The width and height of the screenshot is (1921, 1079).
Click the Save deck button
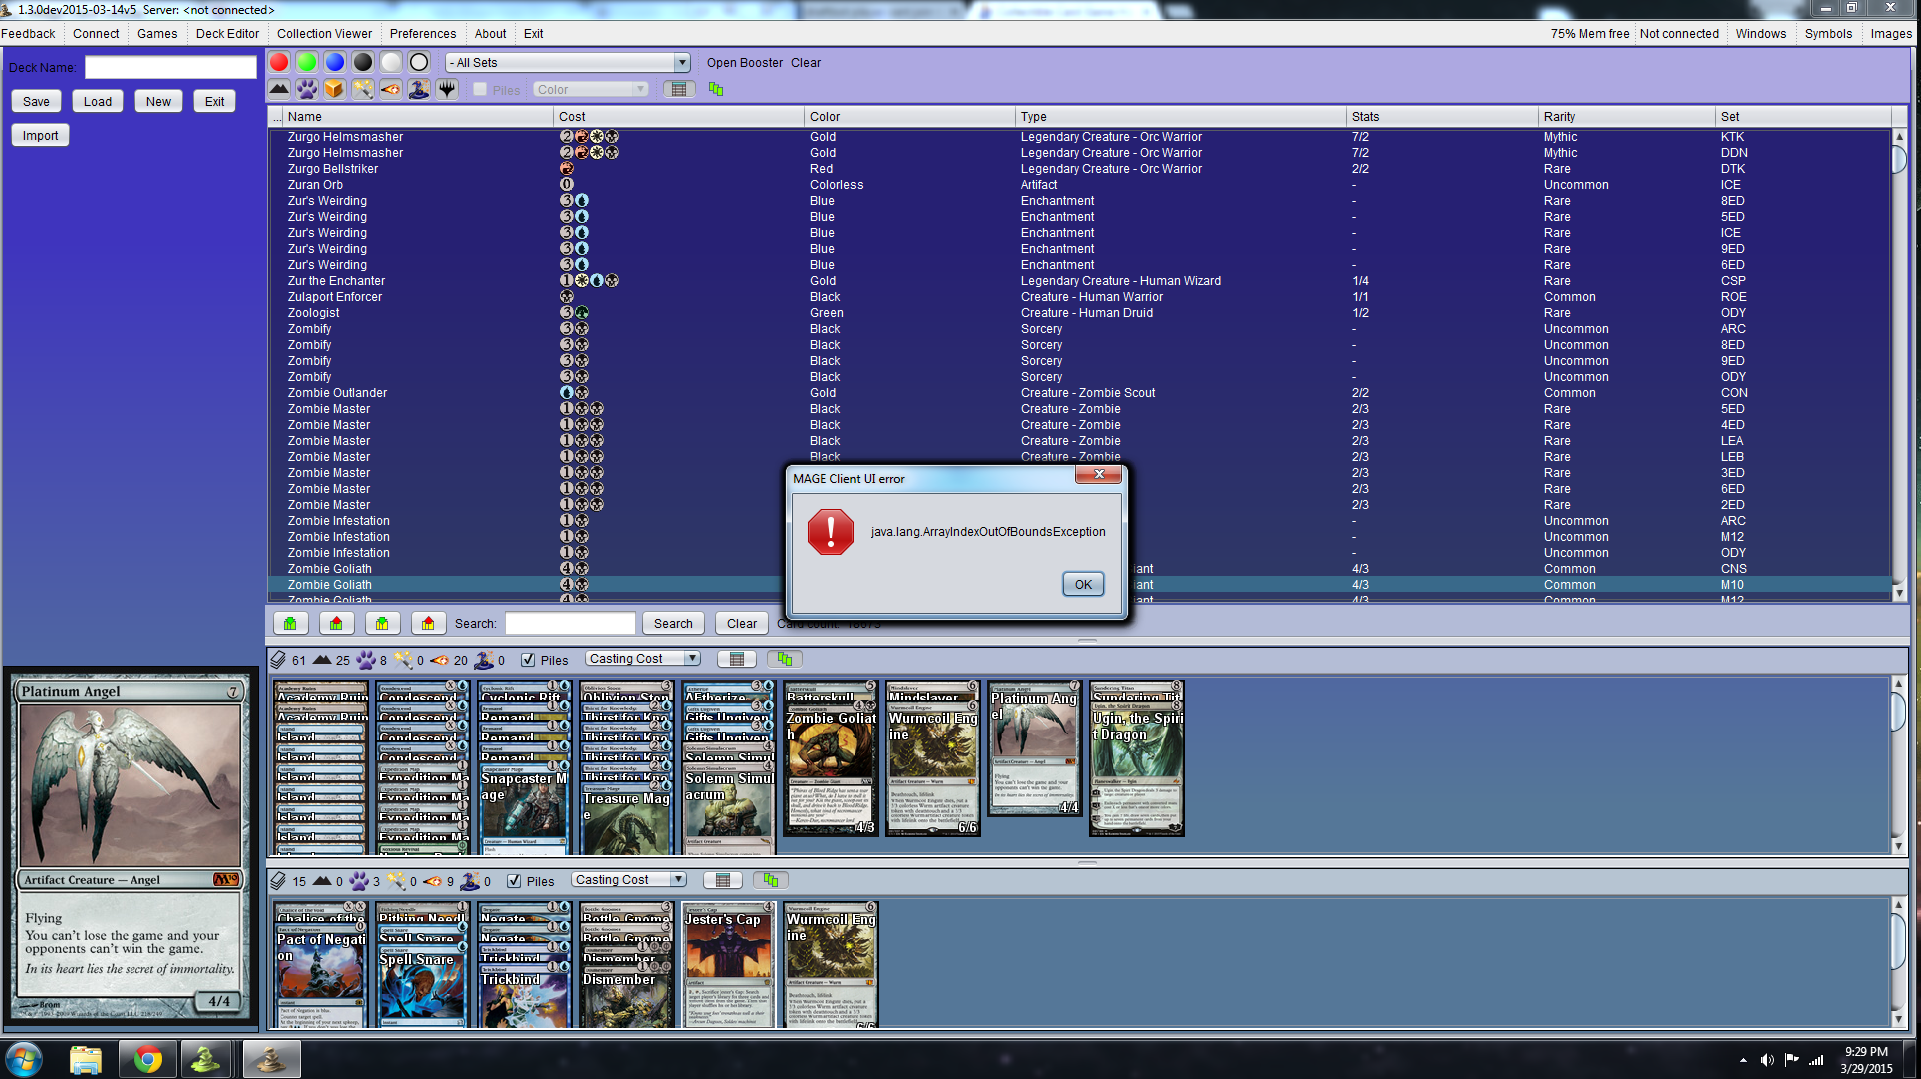(37, 101)
